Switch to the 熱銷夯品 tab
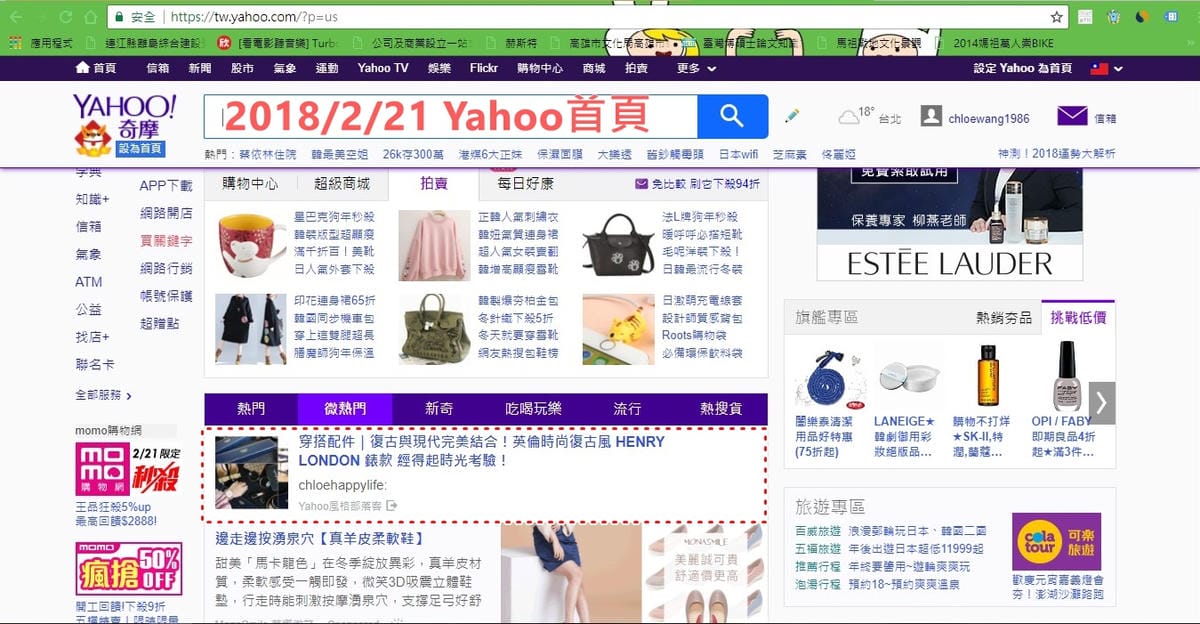Viewport: 1200px width, 624px height. 1003,318
